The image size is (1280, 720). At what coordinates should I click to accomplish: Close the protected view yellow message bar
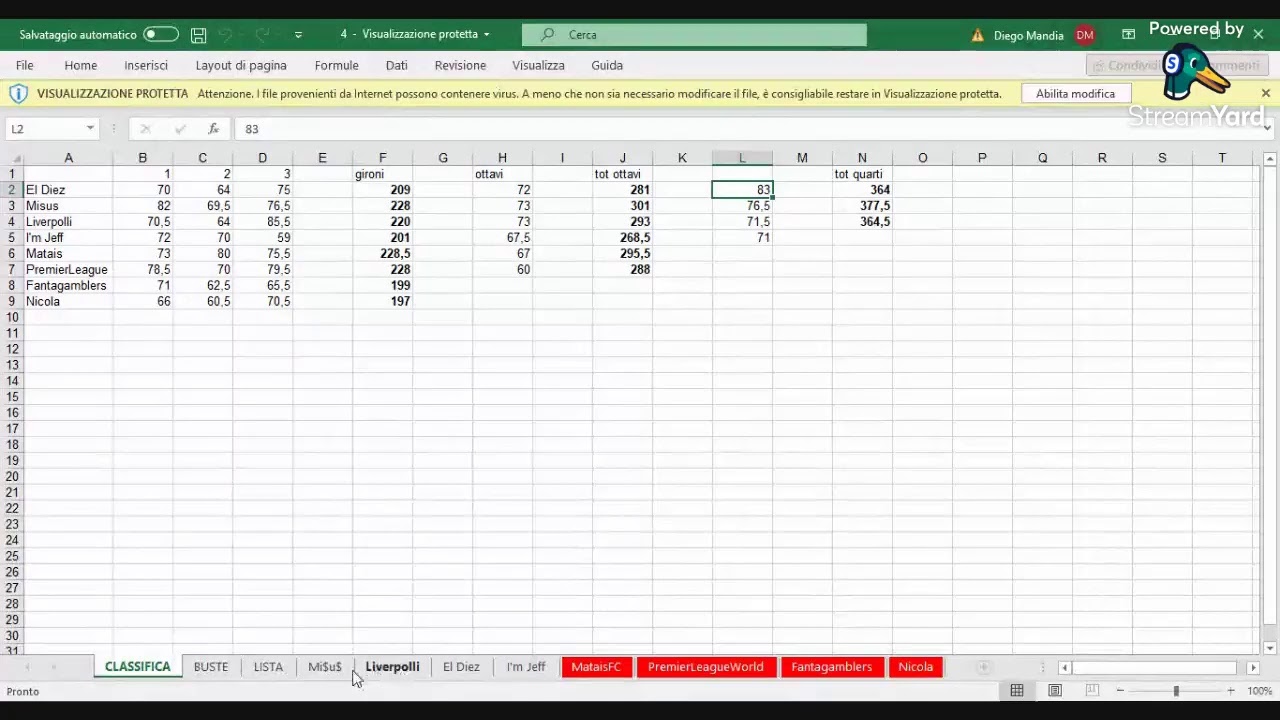coord(1265,93)
